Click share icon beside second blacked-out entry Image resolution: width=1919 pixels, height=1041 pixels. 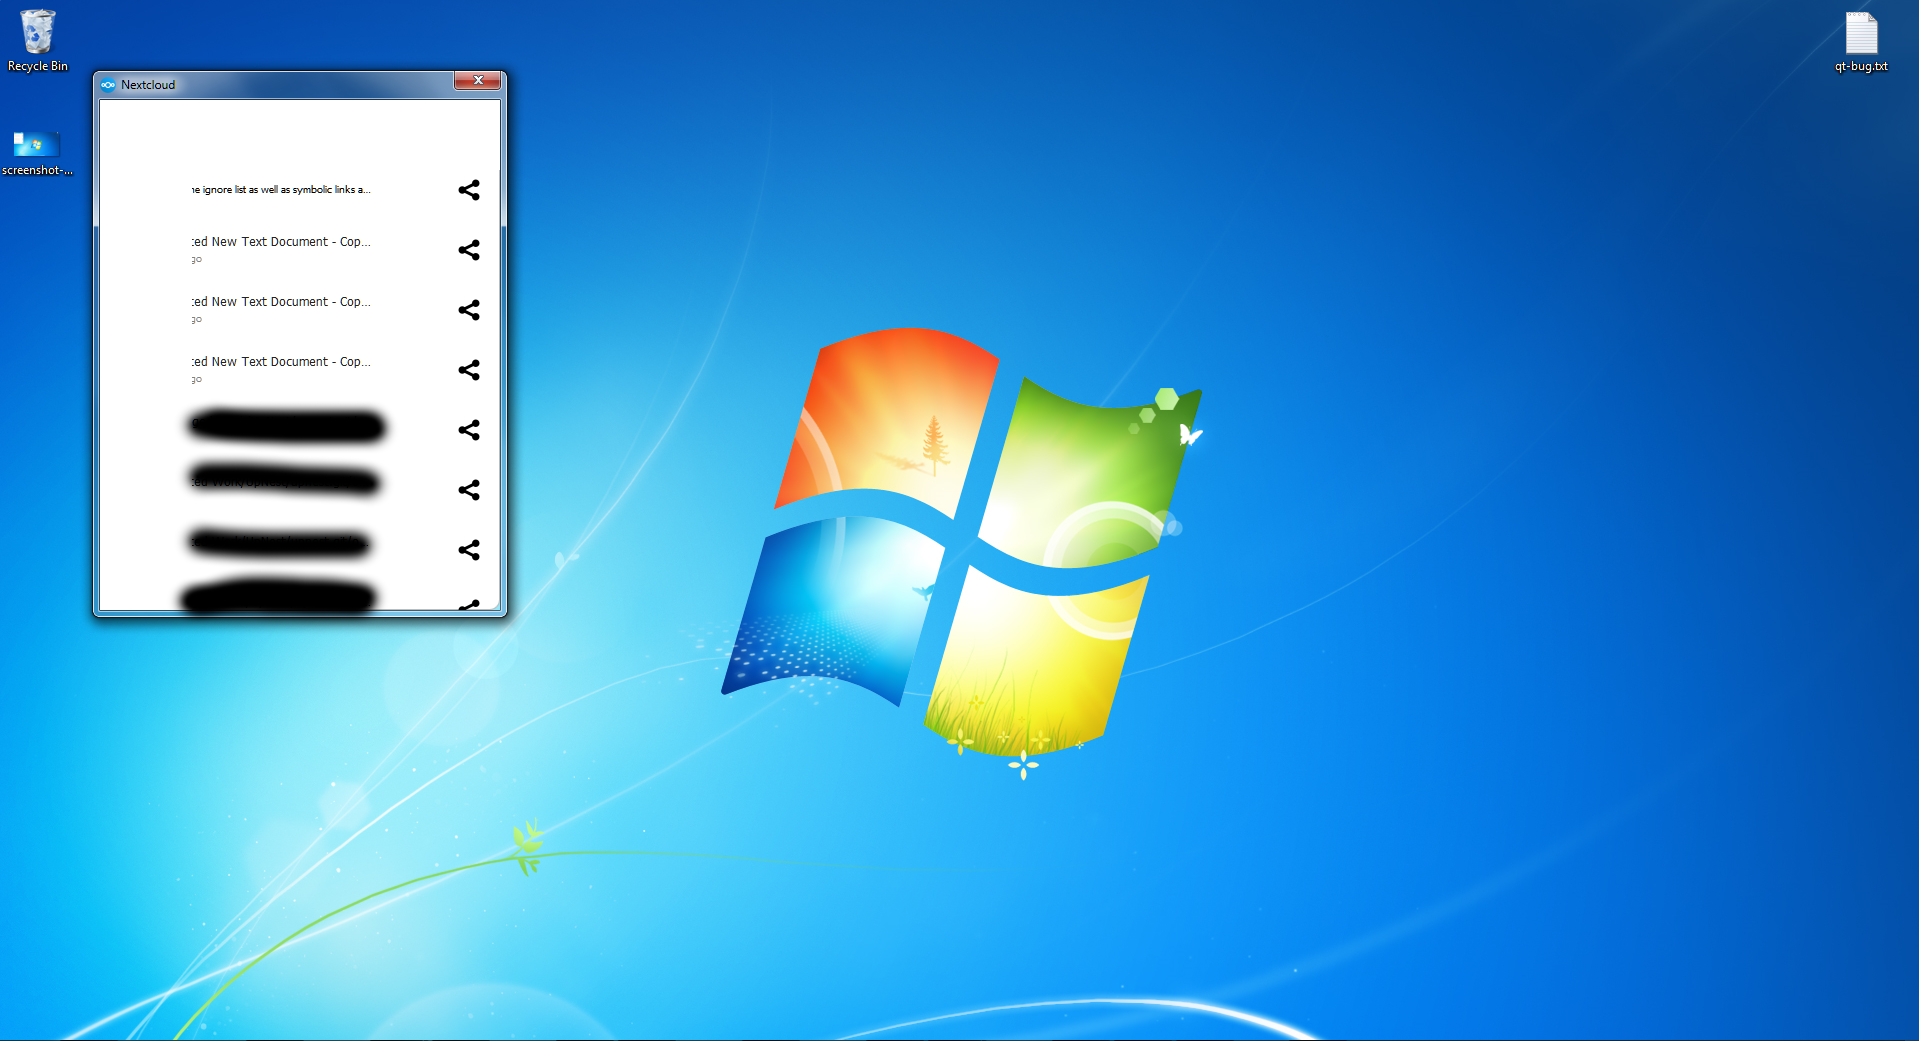tap(469, 490)
